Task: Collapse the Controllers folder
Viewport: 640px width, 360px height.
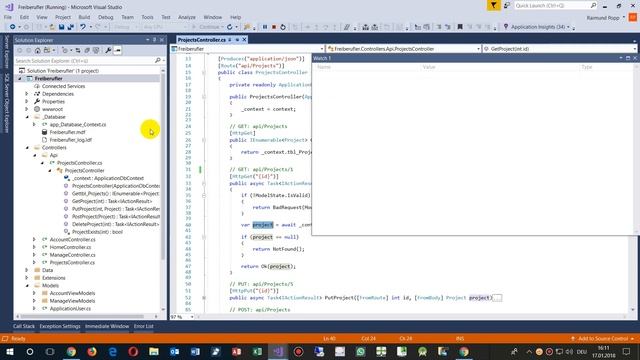Action: click(27, 147)
